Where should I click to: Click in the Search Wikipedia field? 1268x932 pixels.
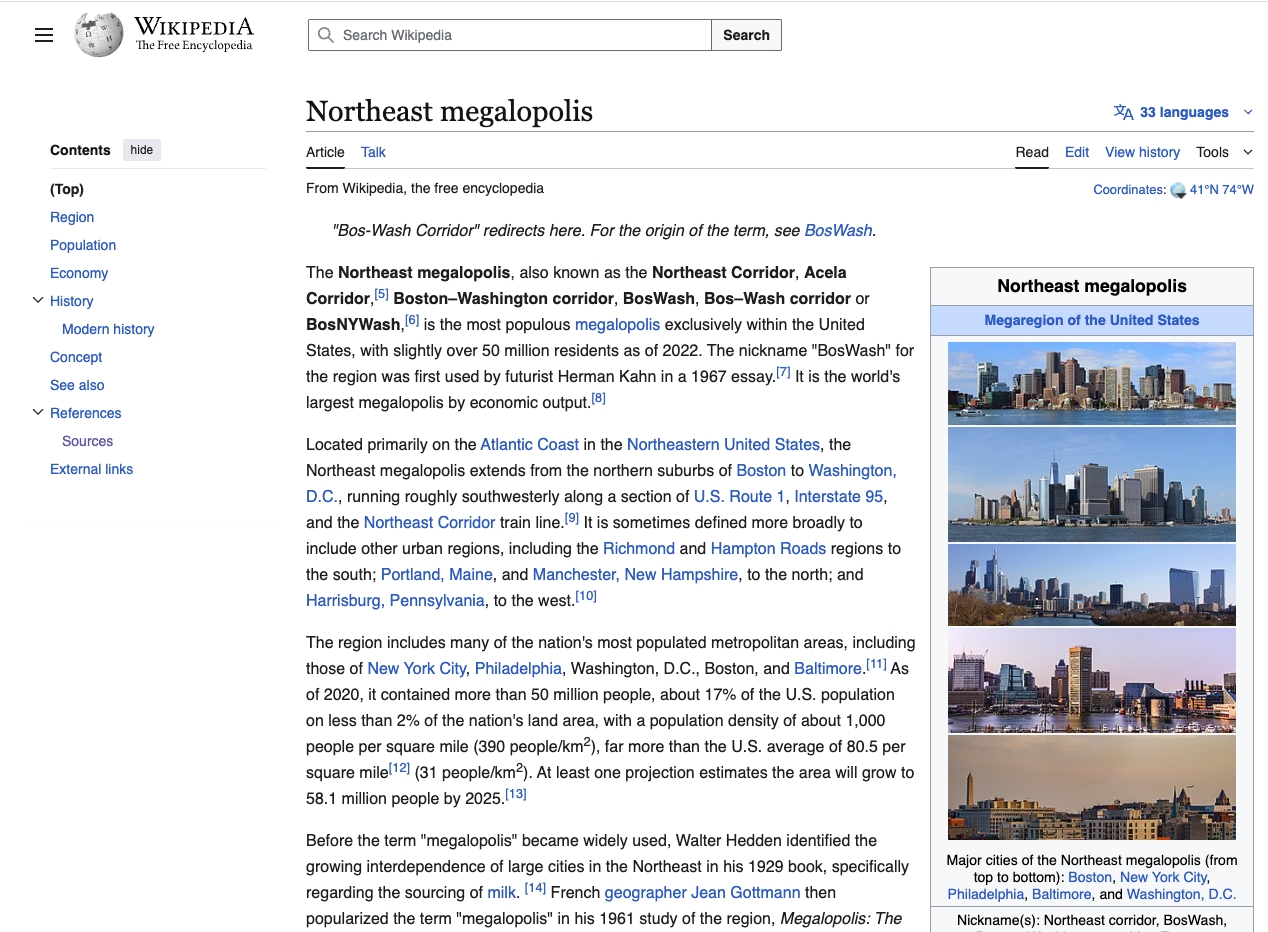[x=520, y=35]
